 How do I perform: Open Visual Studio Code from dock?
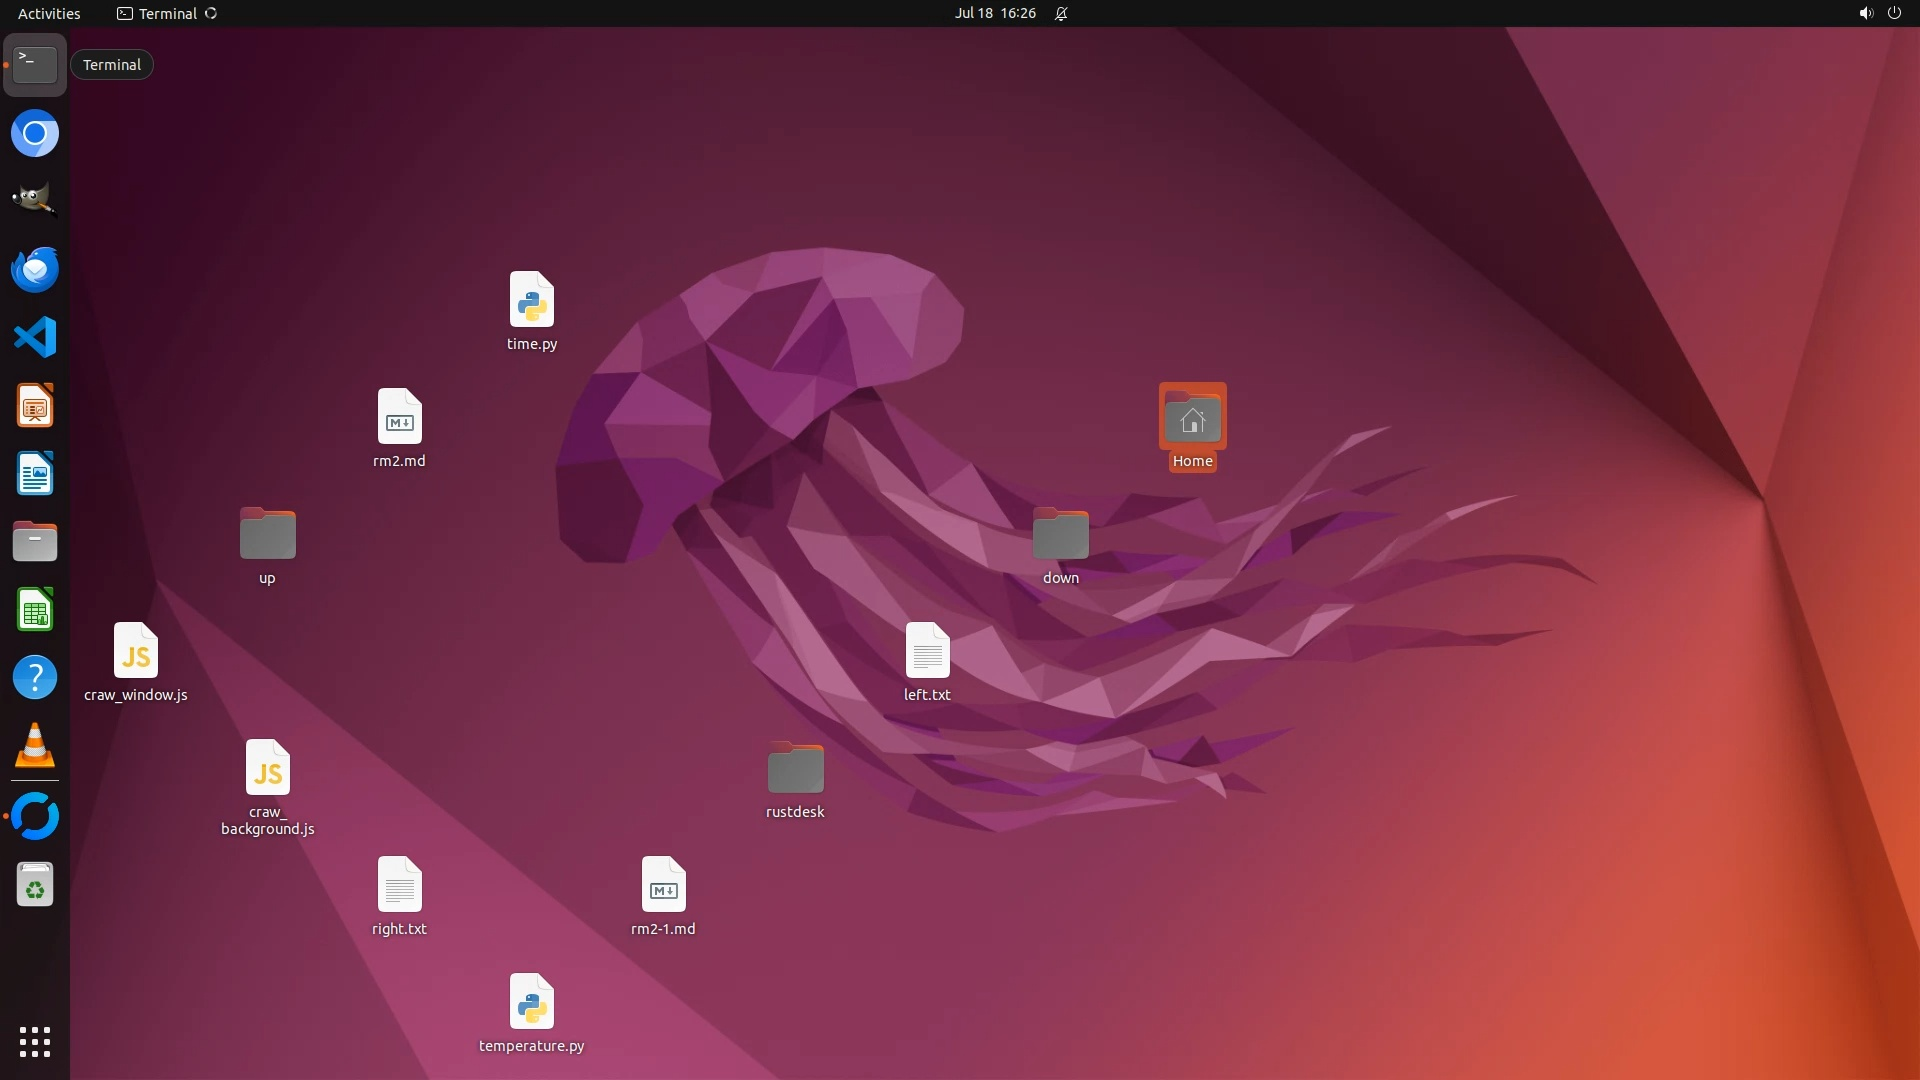(x=35, y=337)
